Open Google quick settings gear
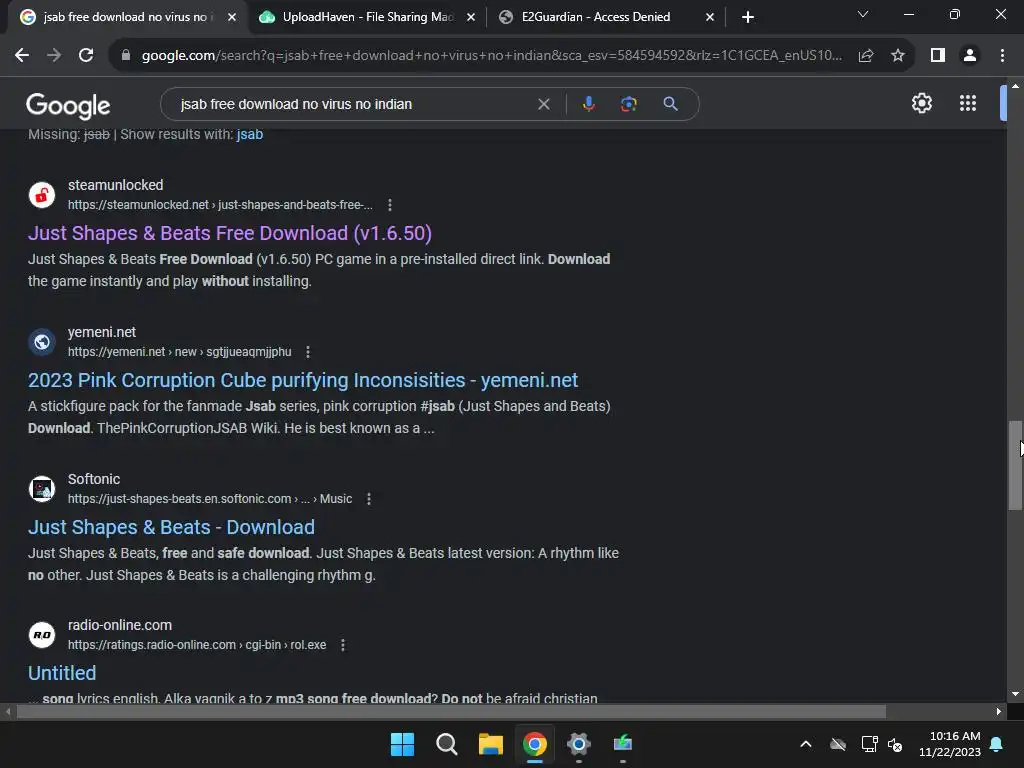This screenshot has height=768, width=1024. [x=921, y=103]
